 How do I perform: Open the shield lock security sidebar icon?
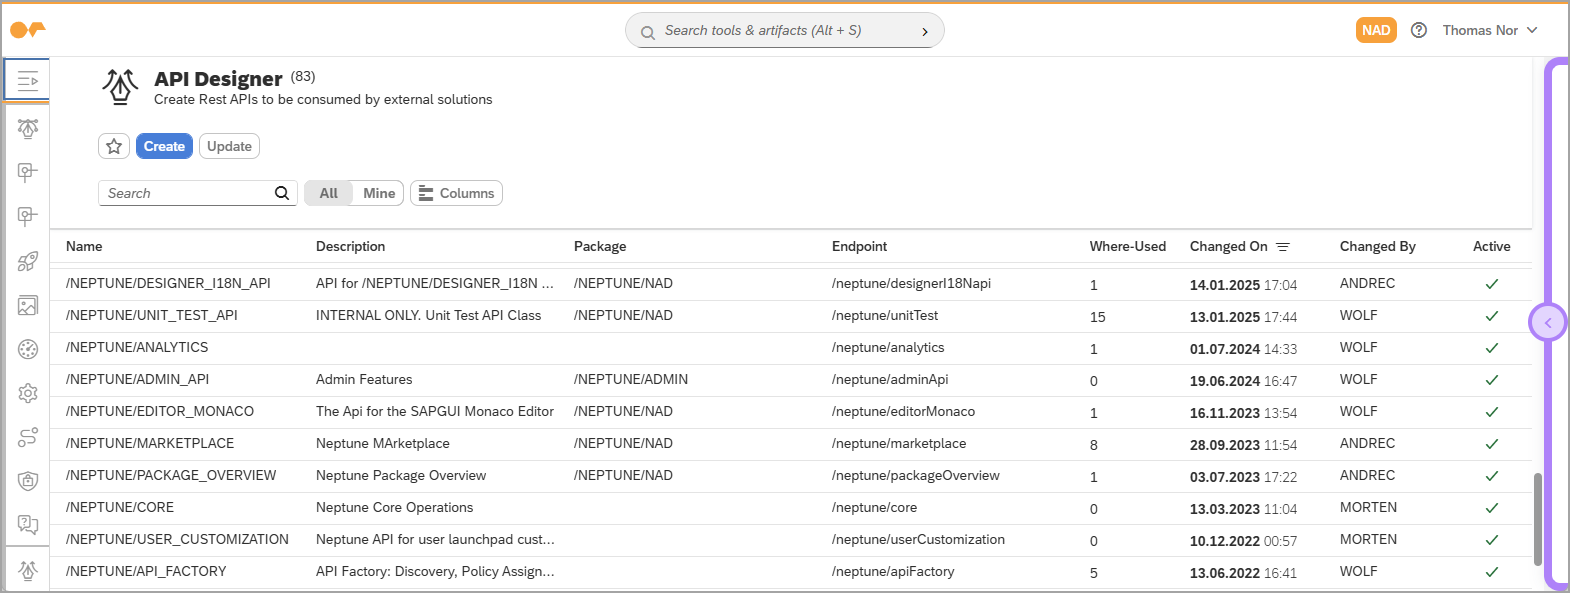[28, 481]
